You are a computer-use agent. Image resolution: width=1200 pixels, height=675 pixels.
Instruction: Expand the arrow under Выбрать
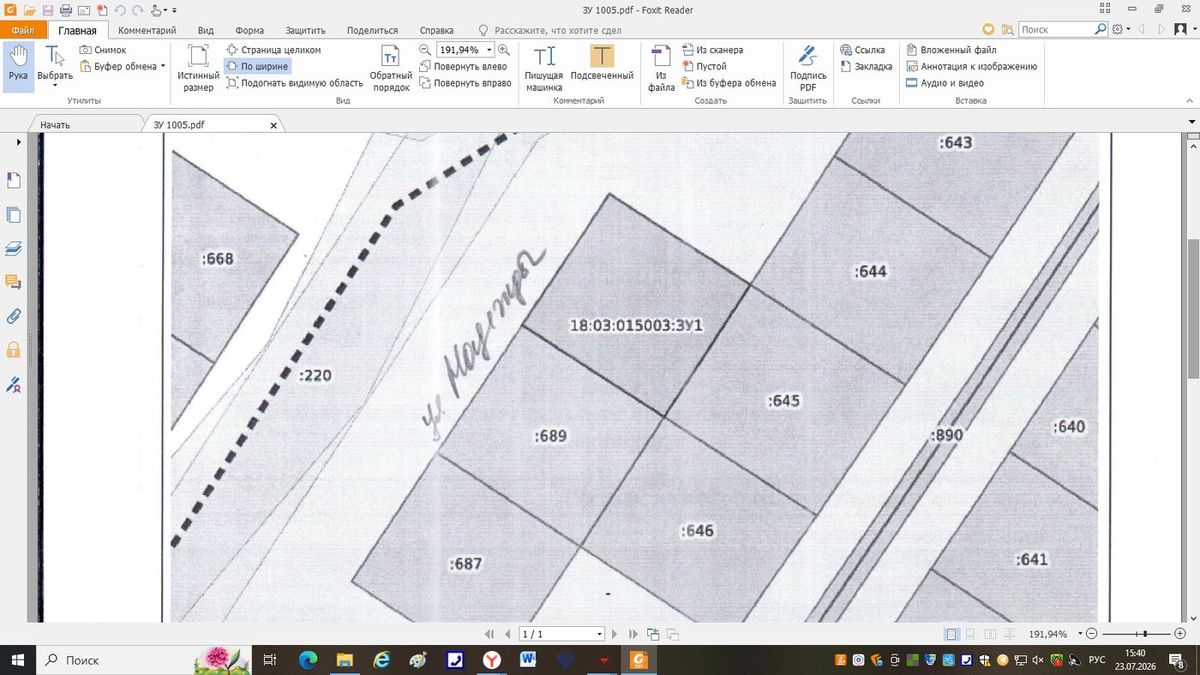point(54,87)
